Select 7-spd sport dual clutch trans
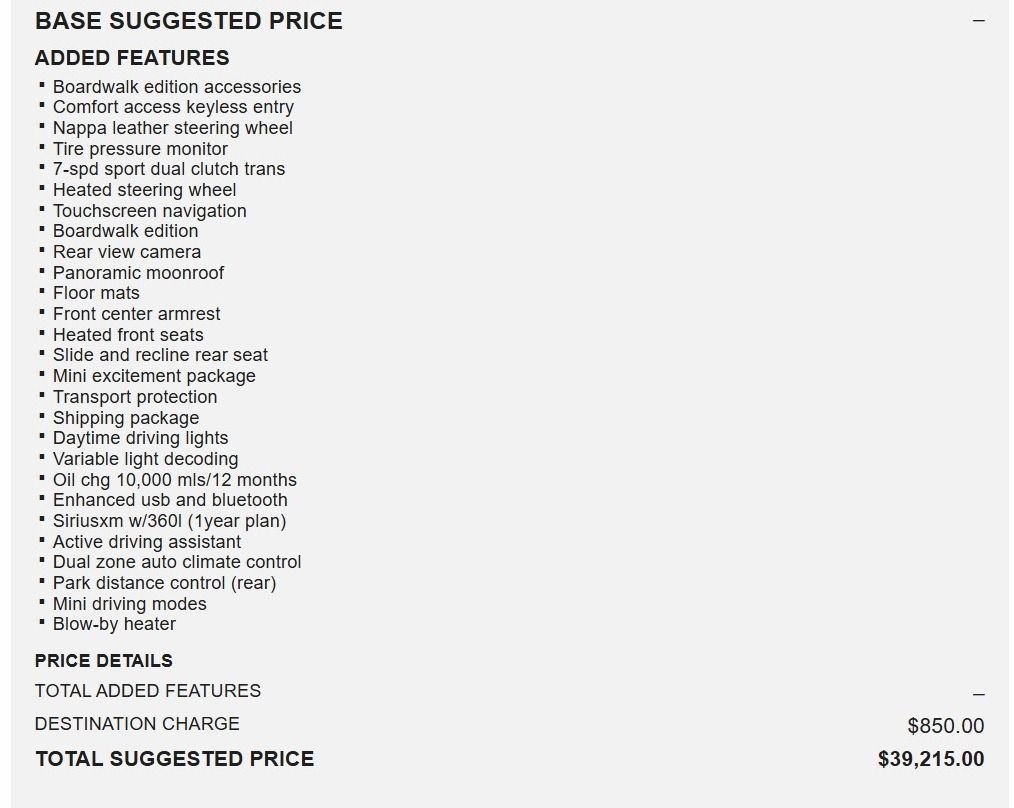Screen dimensions: 1014x808 [x=169, y=169]
